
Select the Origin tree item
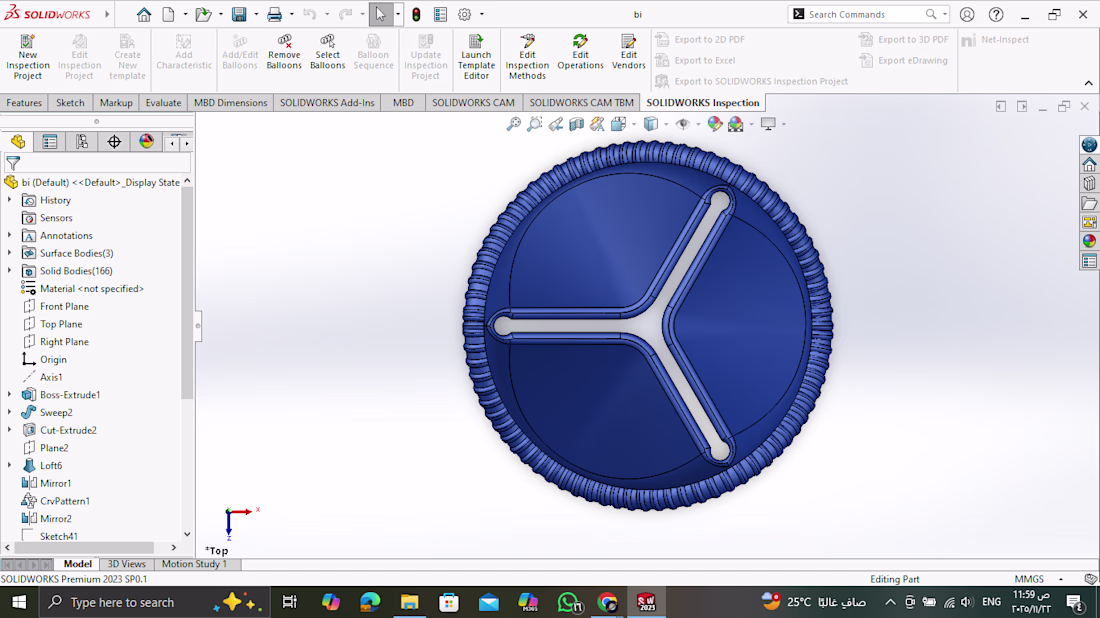pos(53,359)
